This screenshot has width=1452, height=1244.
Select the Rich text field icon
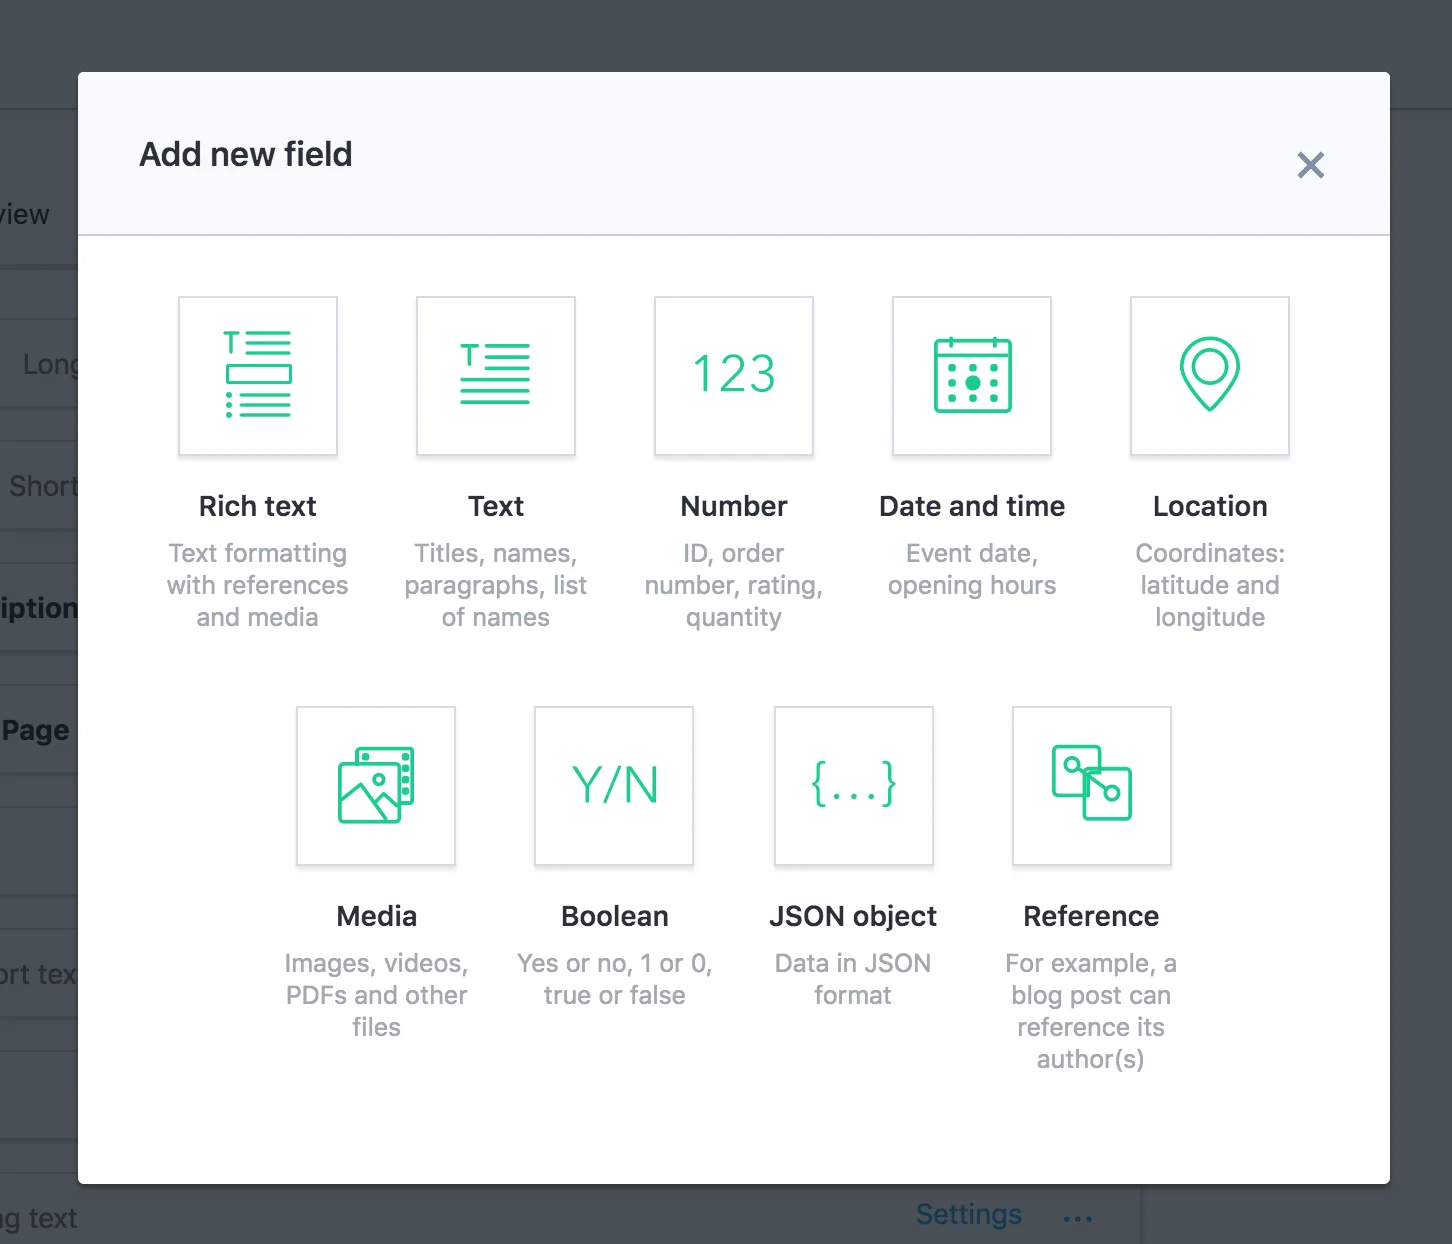click(x=258, y=376)
